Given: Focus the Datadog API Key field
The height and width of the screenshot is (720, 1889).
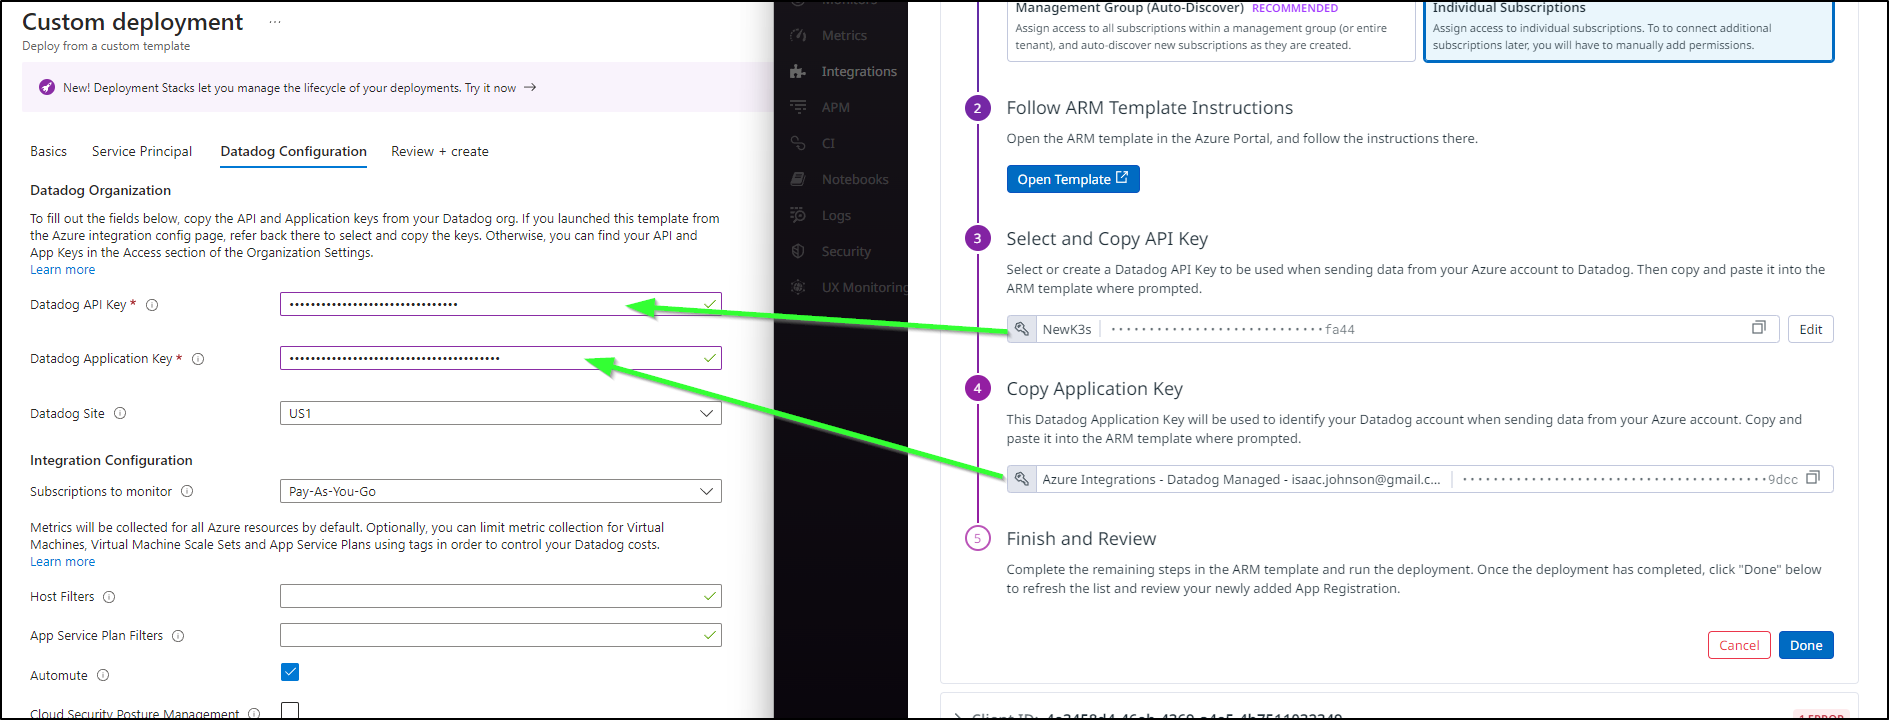Looking at the screenshot, I should tap(501, 304).
